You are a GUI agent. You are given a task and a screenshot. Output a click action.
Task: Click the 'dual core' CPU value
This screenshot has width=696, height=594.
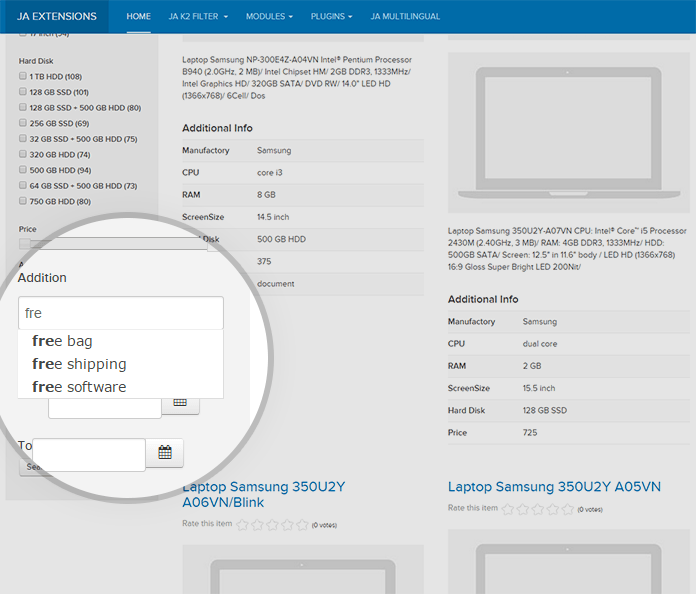(540, 344)
